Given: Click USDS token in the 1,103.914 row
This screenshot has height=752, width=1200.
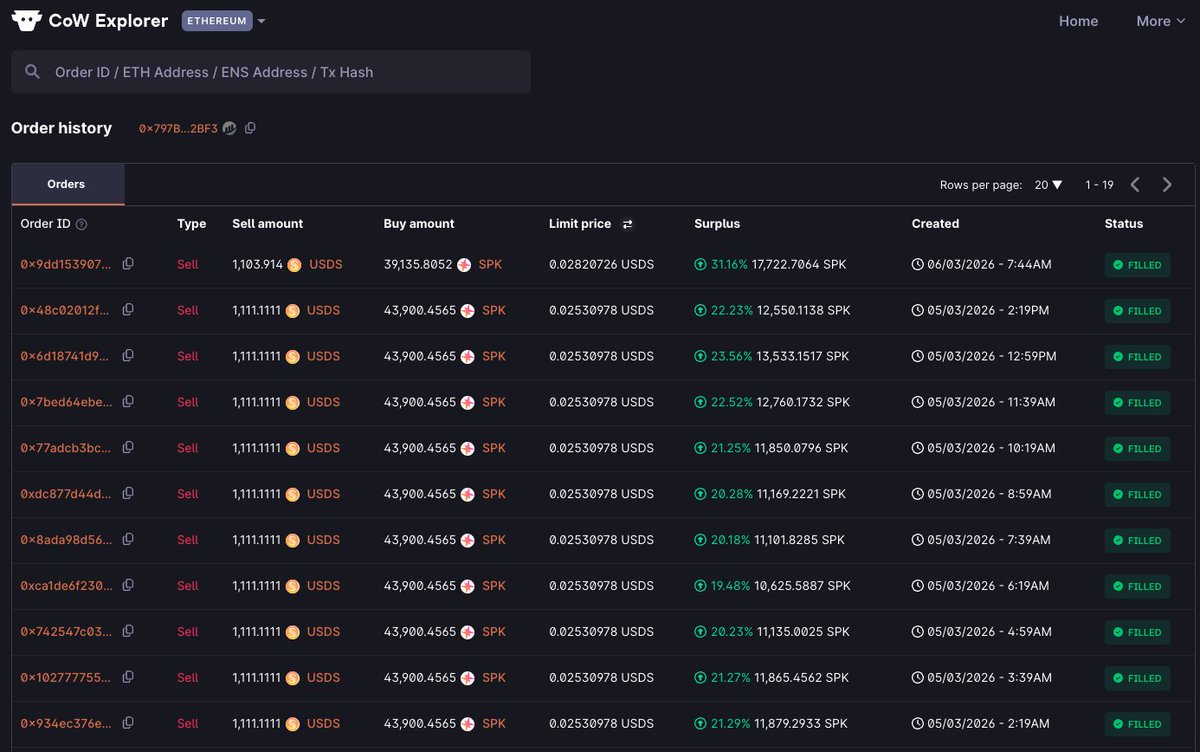Looking at the screenshot, I should click(x=325, y=265).
